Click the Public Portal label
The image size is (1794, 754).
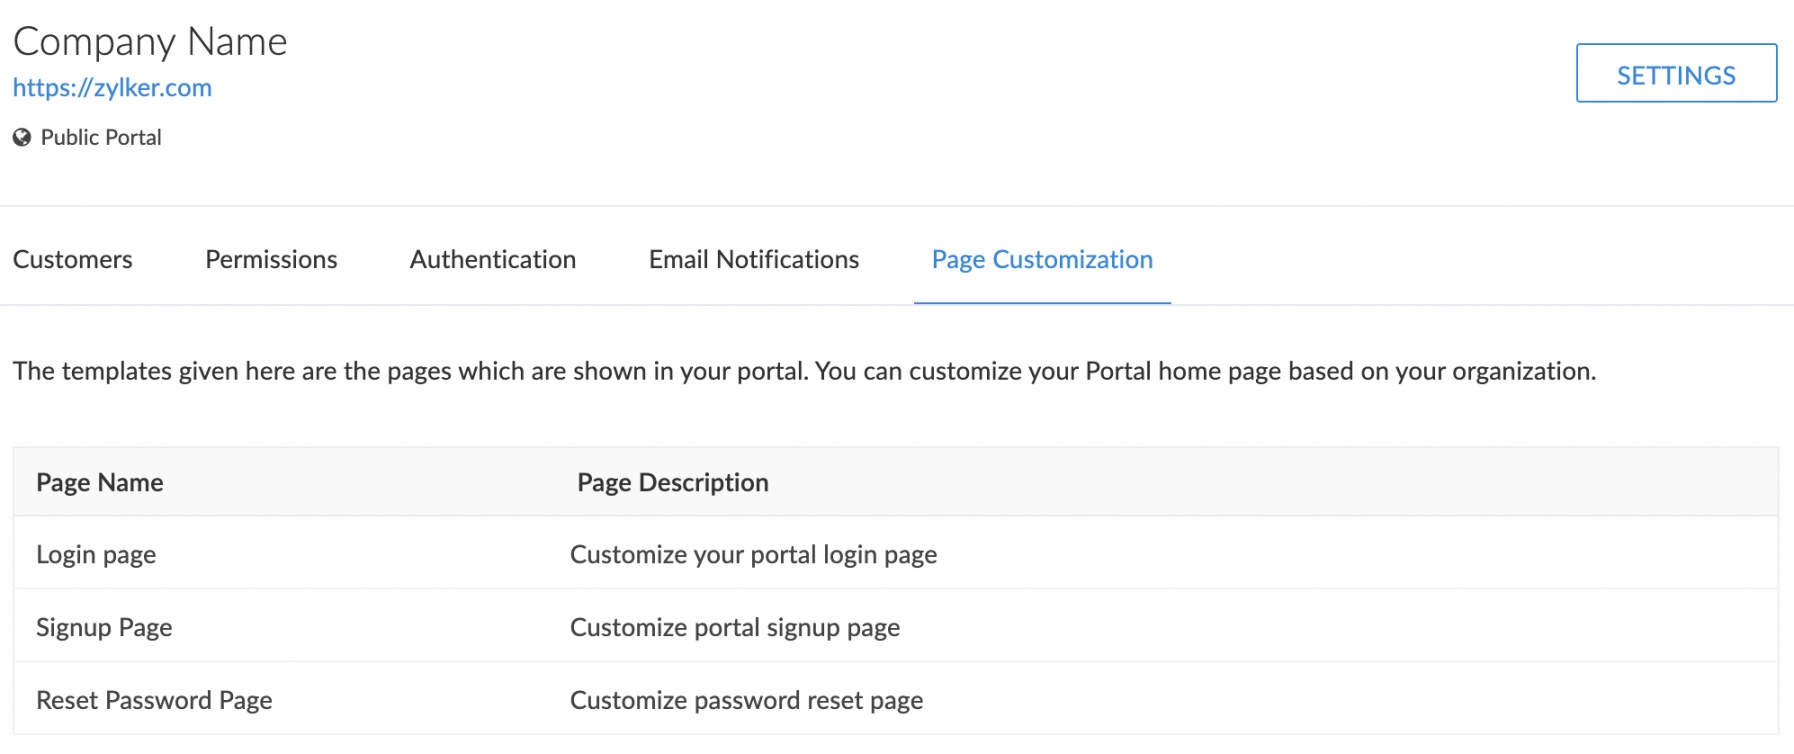click(101, 138)
